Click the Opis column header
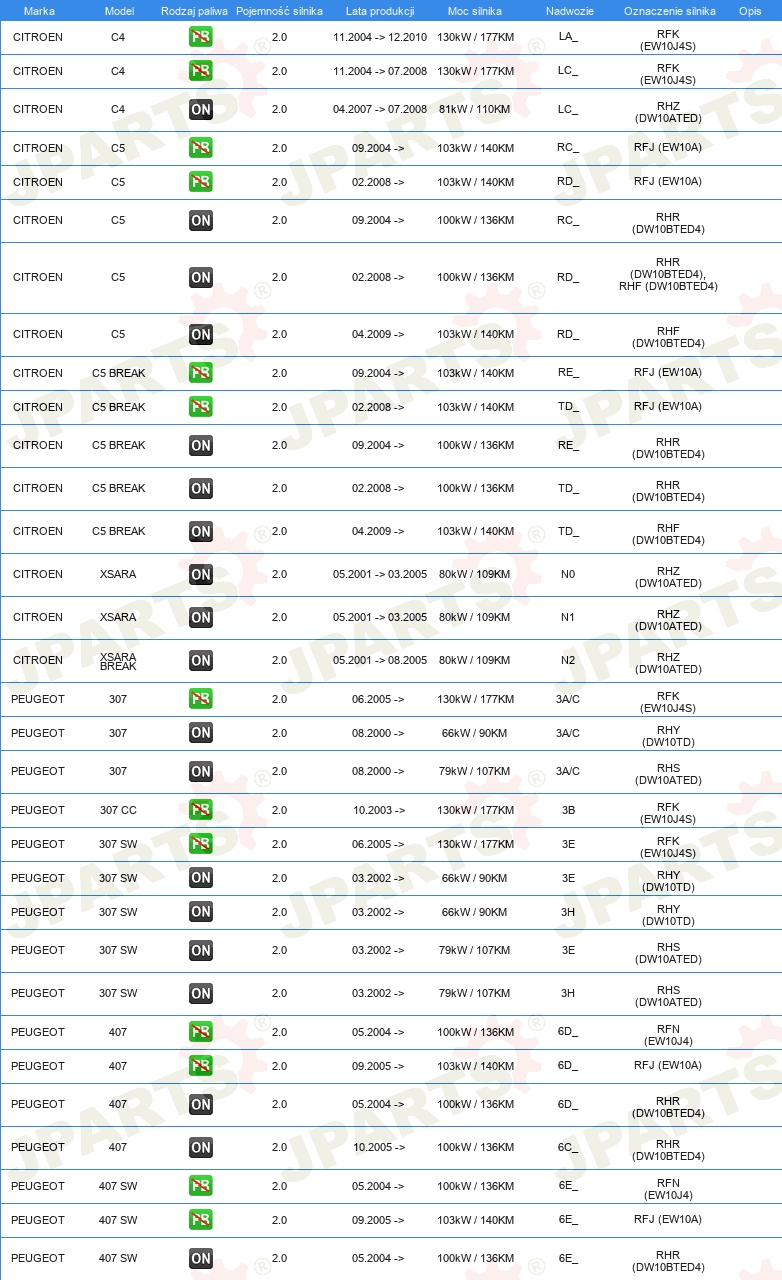Viewport: 782px width, 1280px height. pyautogui.click(x=749, y=11)
